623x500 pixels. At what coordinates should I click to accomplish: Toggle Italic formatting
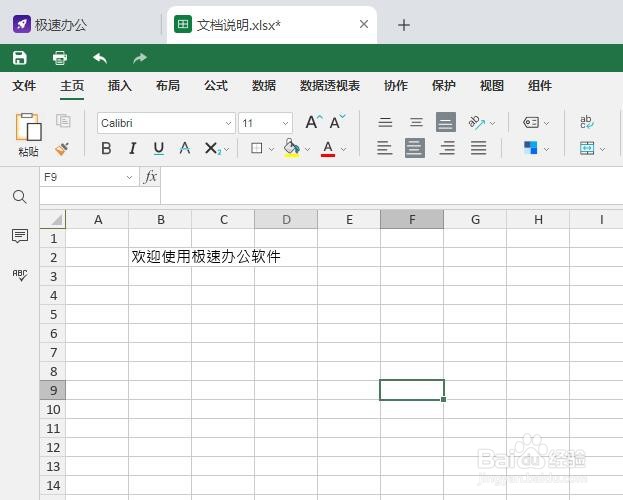point(133,149)
